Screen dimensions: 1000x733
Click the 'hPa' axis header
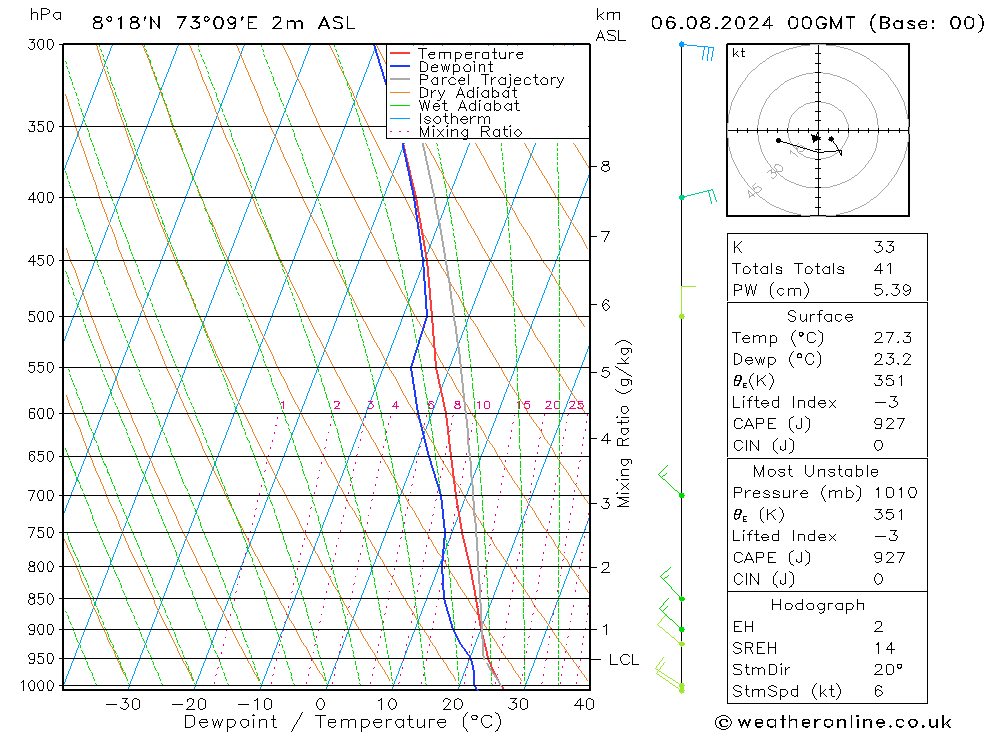[46, 15]
